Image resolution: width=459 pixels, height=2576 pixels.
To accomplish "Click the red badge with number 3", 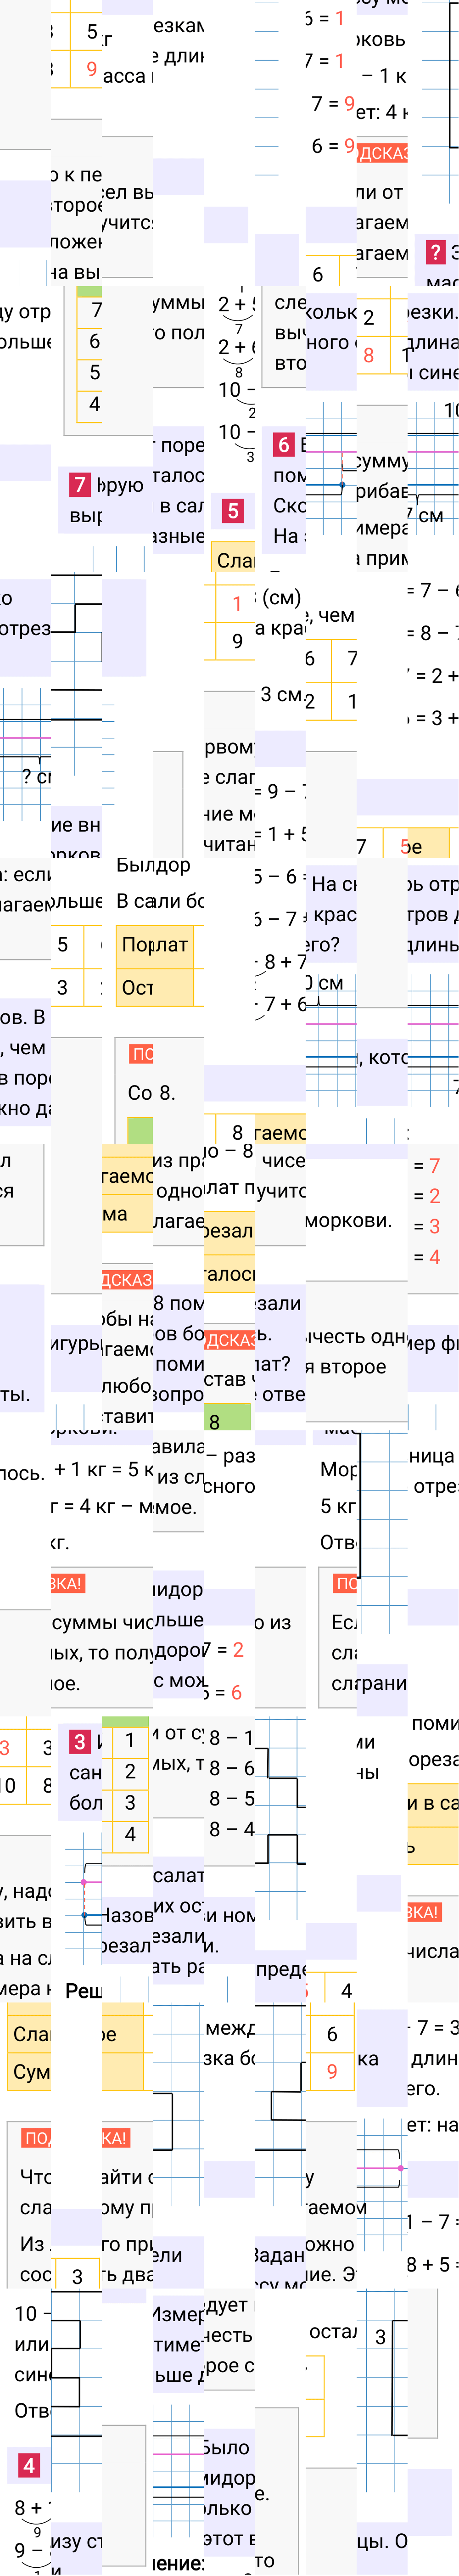I will [x=80, y=1741].
